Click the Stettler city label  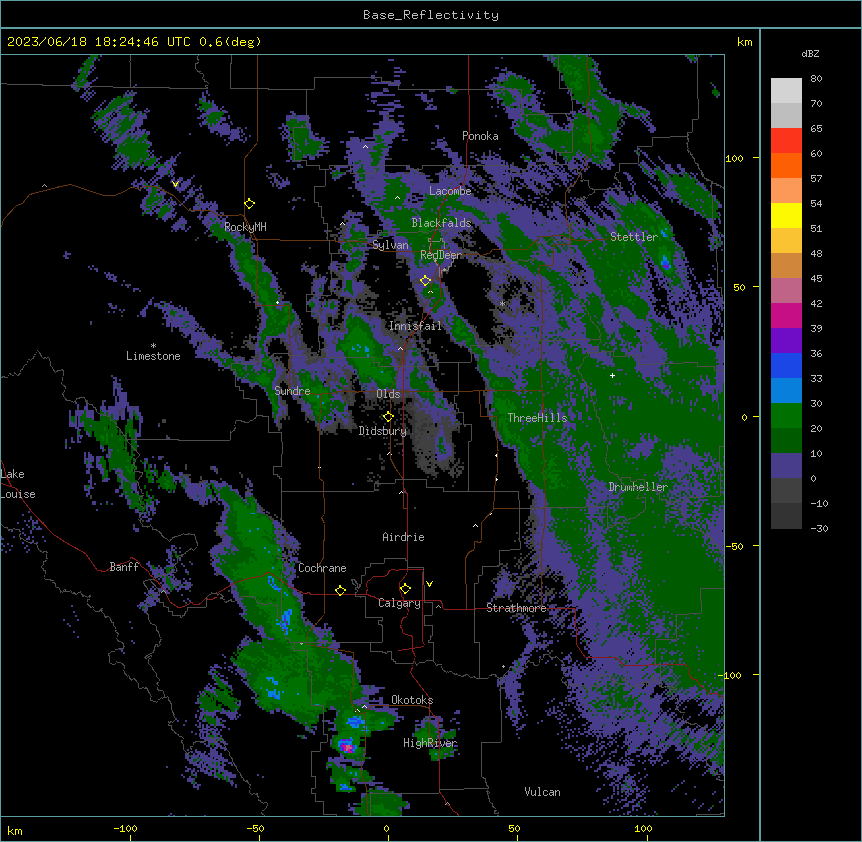coord(634,237)
